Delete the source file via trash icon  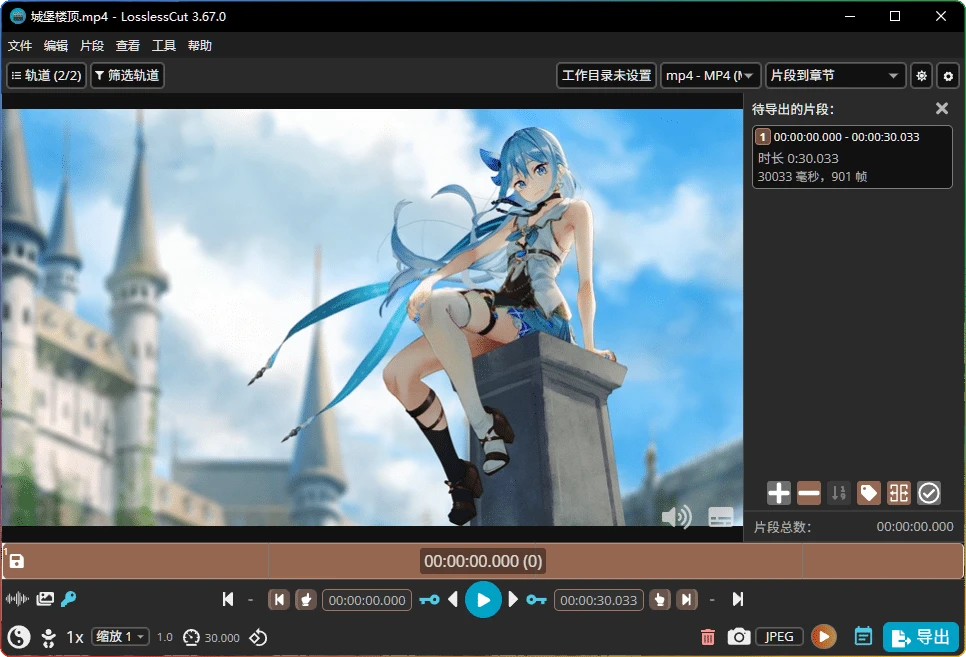(x=708, y=637)
